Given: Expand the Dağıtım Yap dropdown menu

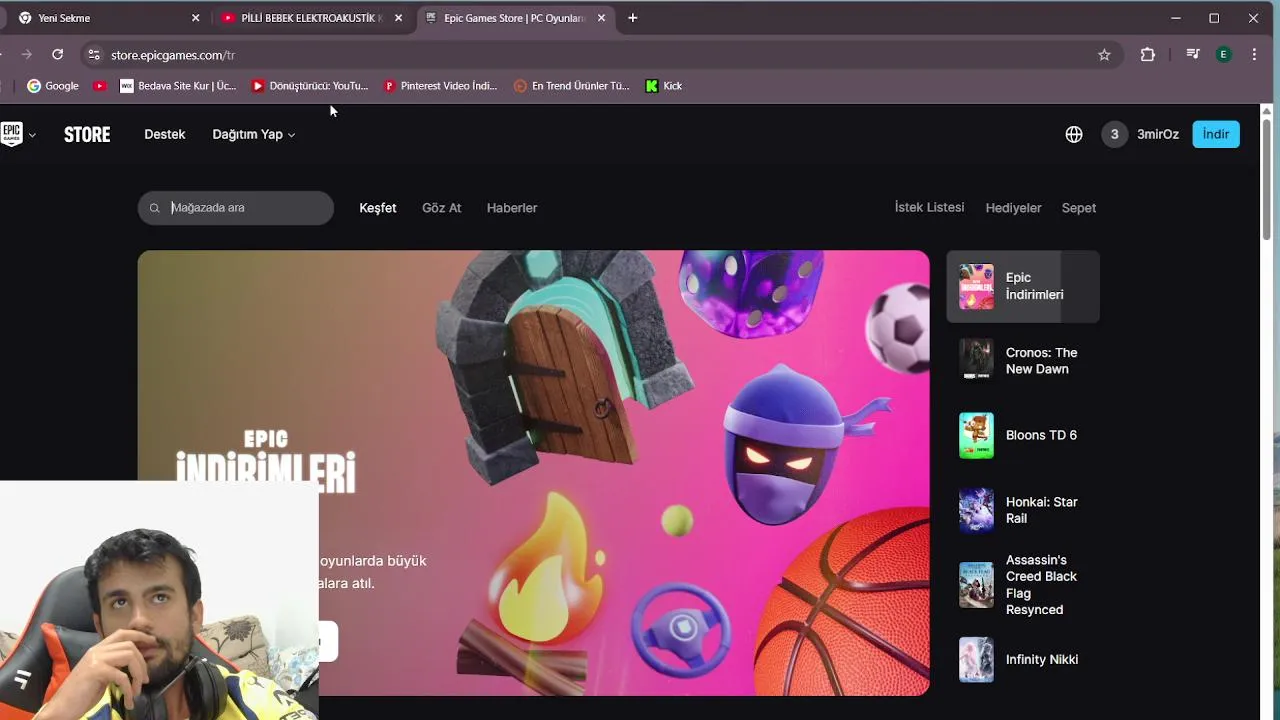Looking at the screenshot, I should (x=254, y=134).
